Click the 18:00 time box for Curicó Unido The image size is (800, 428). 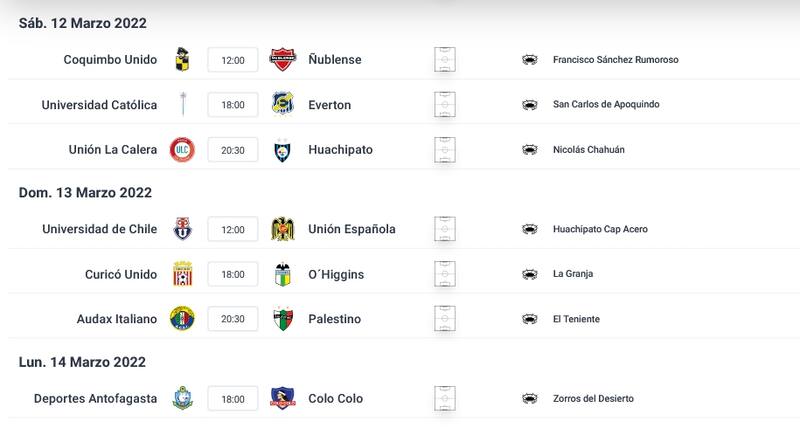pos(233,274)
